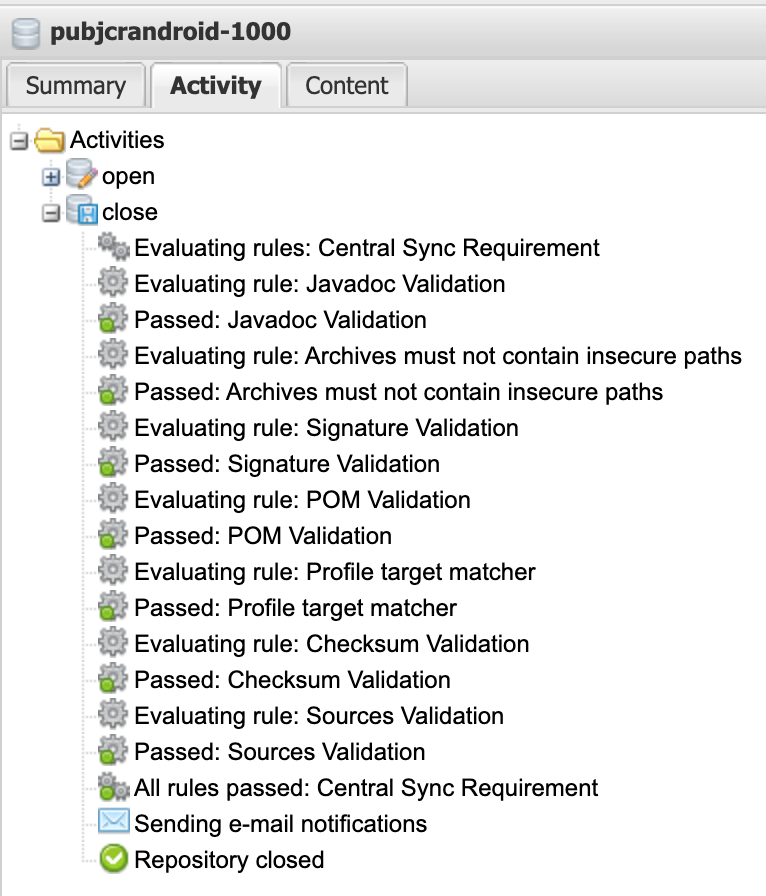Select Passed: Sources Validation entry
Viewport: 766px width, 896px height.
tap(280, 751)
